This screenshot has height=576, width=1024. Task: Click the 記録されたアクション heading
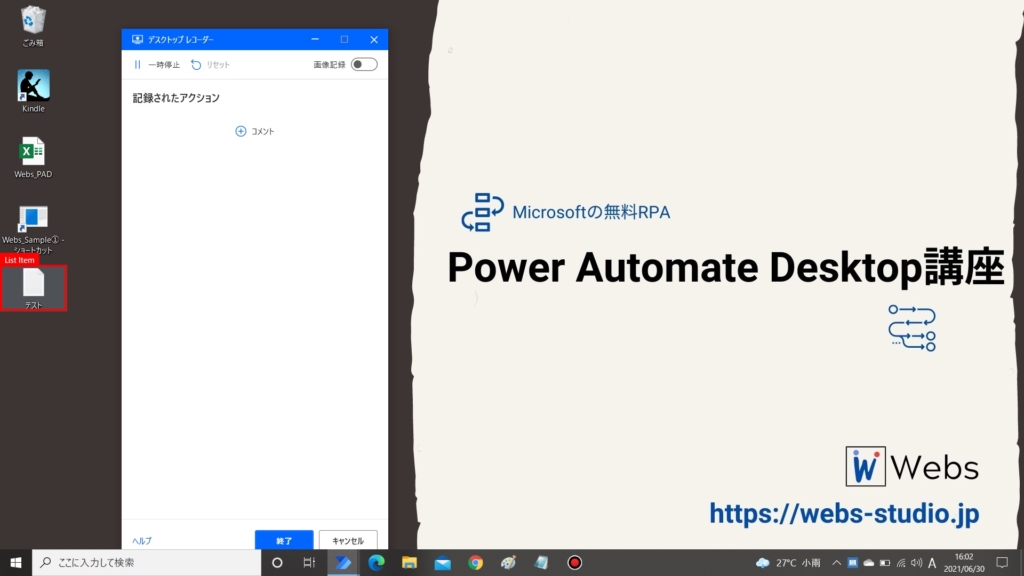click(x=176, y=98)
